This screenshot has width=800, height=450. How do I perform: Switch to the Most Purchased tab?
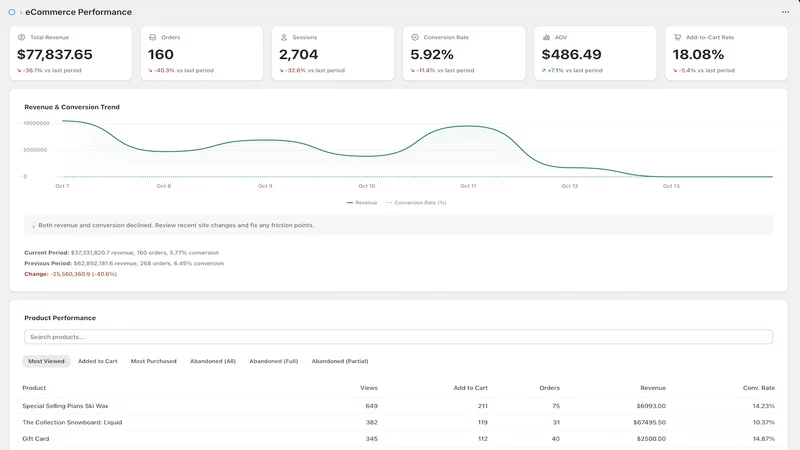pos(154,361)
